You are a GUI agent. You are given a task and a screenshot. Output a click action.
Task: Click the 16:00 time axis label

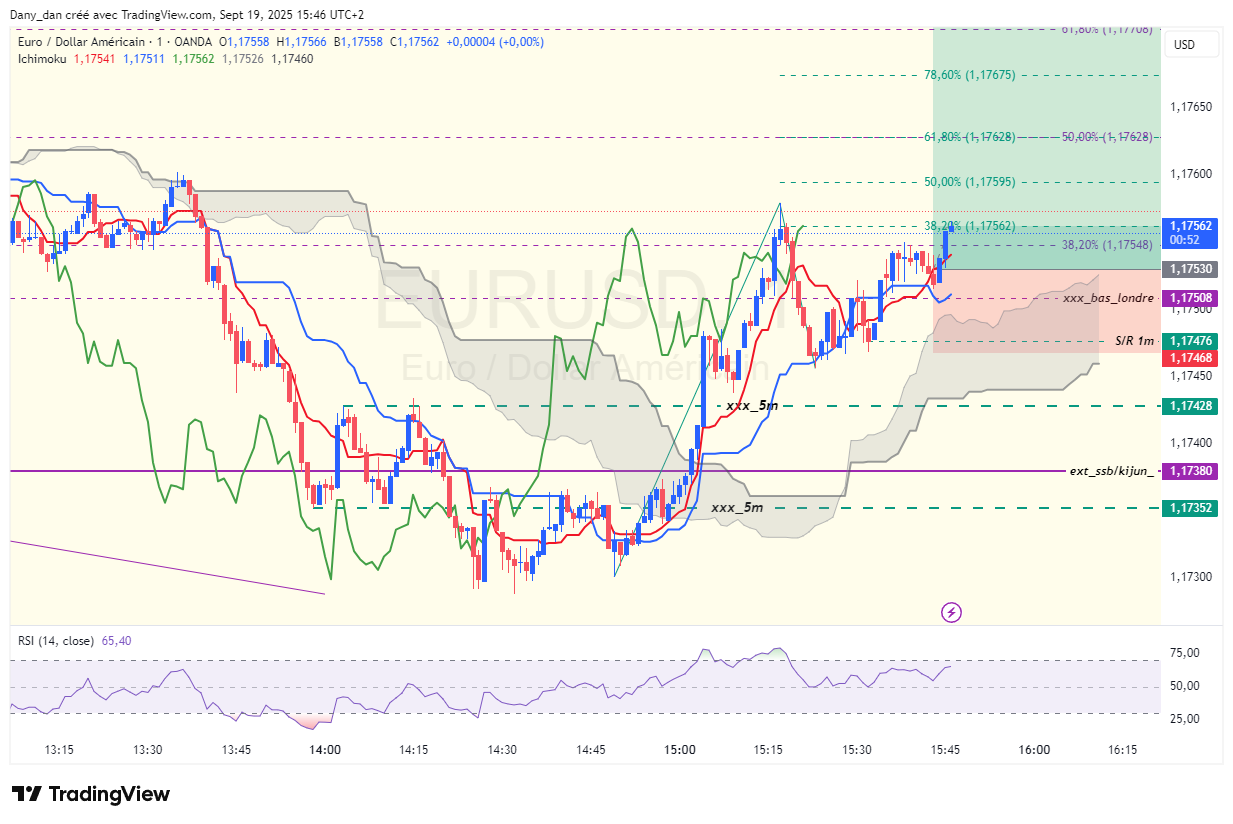click(x=1034, y=750)
